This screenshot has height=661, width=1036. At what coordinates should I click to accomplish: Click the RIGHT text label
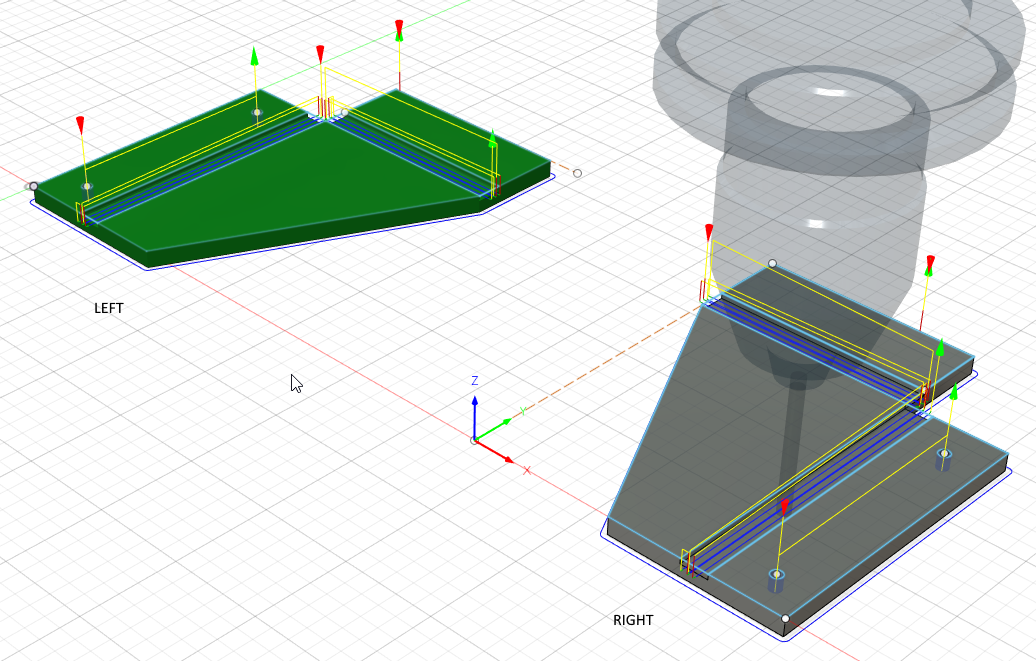633,620
